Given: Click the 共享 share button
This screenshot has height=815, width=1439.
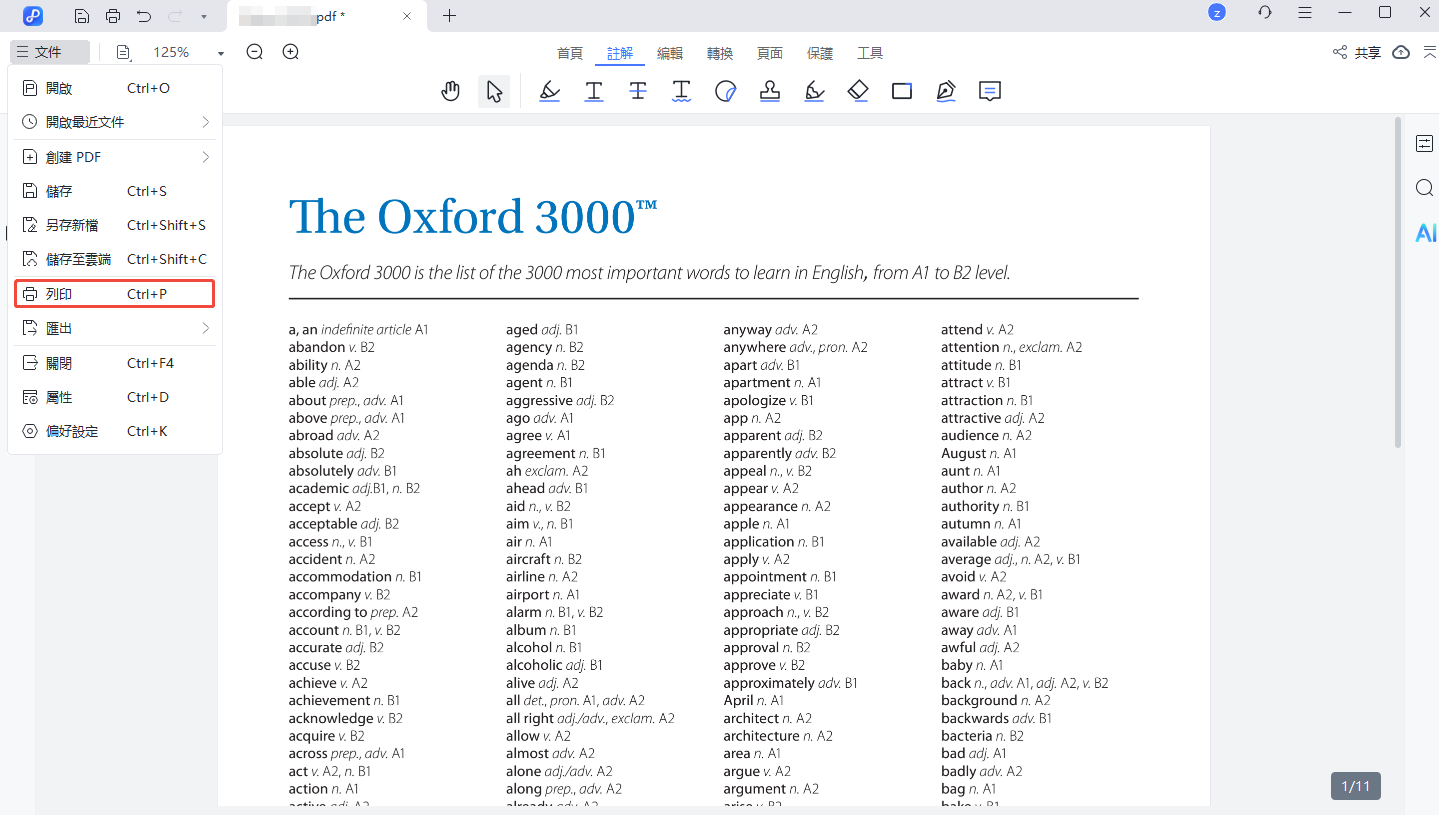Looking at the screenshot, I should pyautogui.click(x=1357, y=53).
